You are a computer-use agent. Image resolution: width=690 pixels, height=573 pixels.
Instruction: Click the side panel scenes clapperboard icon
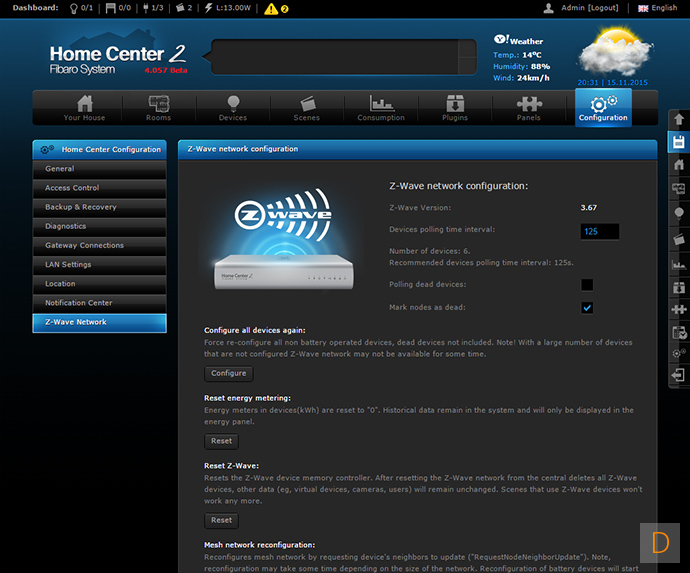coord(679,239)
